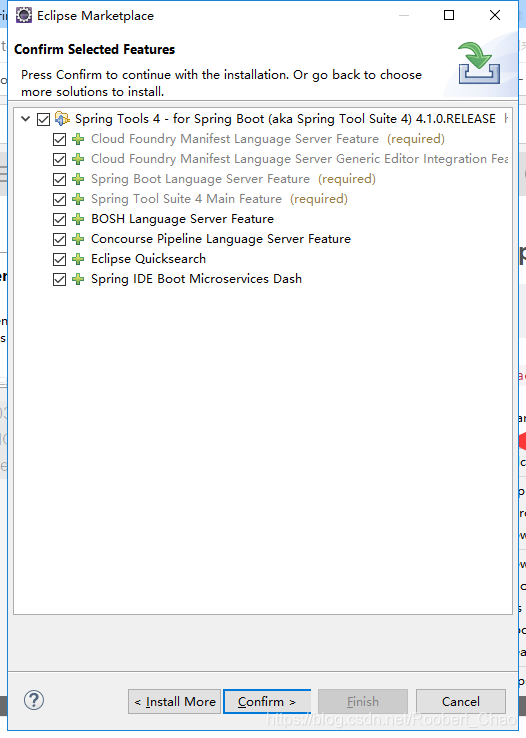Click plus icon beside Concourse Pipeline Language Server Feature
This screenshot has width=526, height=738.
78,239
